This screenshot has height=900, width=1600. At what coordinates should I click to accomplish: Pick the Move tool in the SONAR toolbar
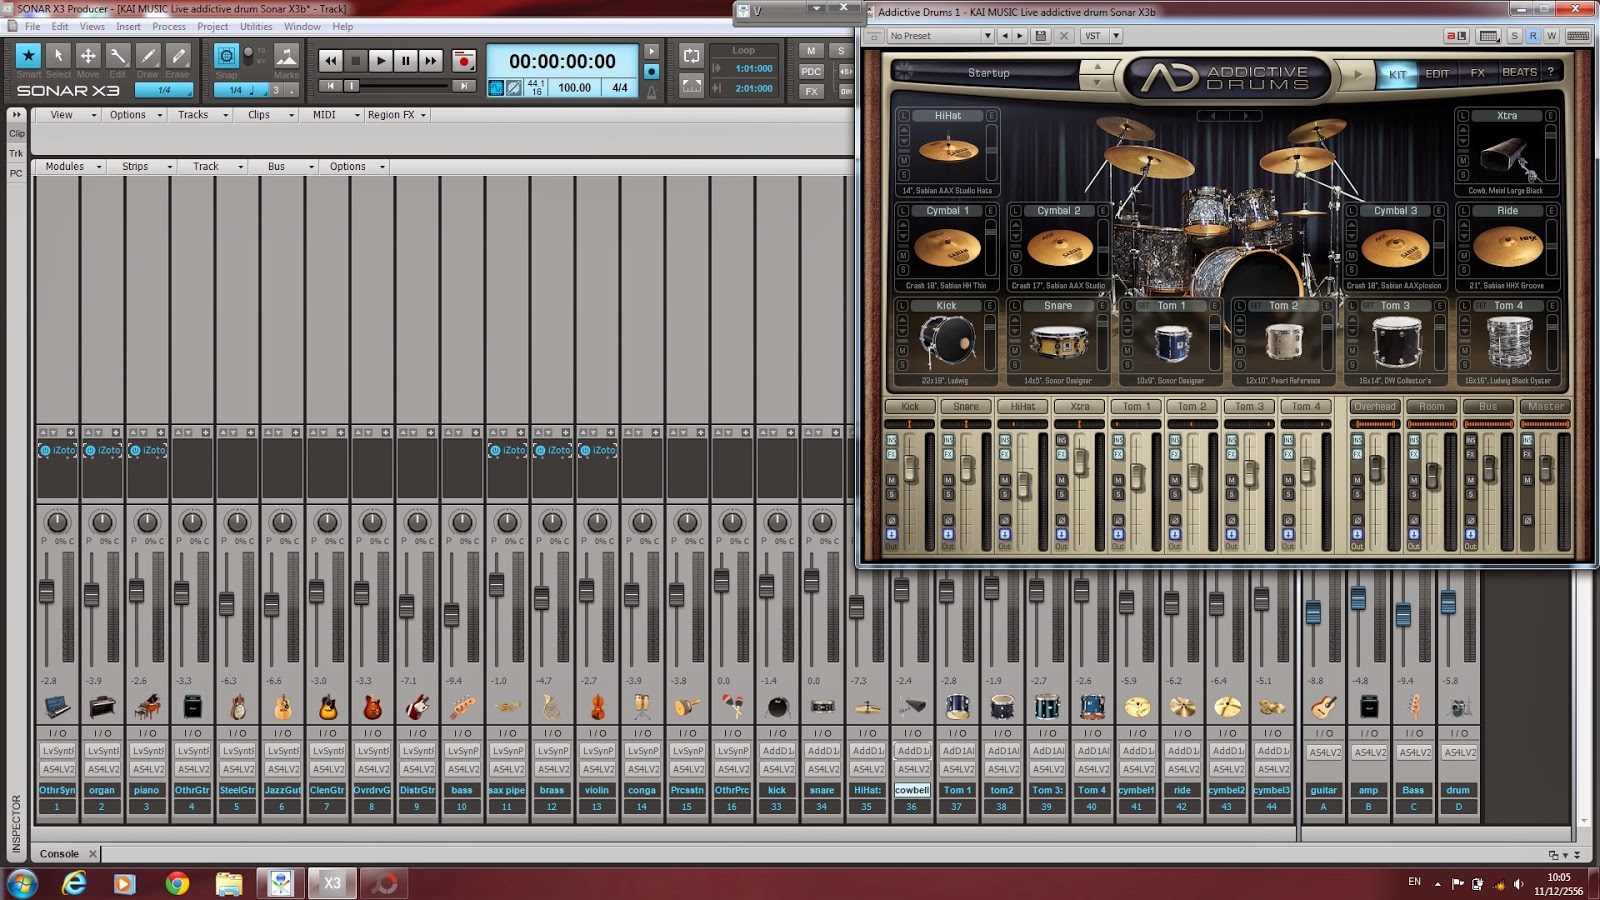click(88, 56)
